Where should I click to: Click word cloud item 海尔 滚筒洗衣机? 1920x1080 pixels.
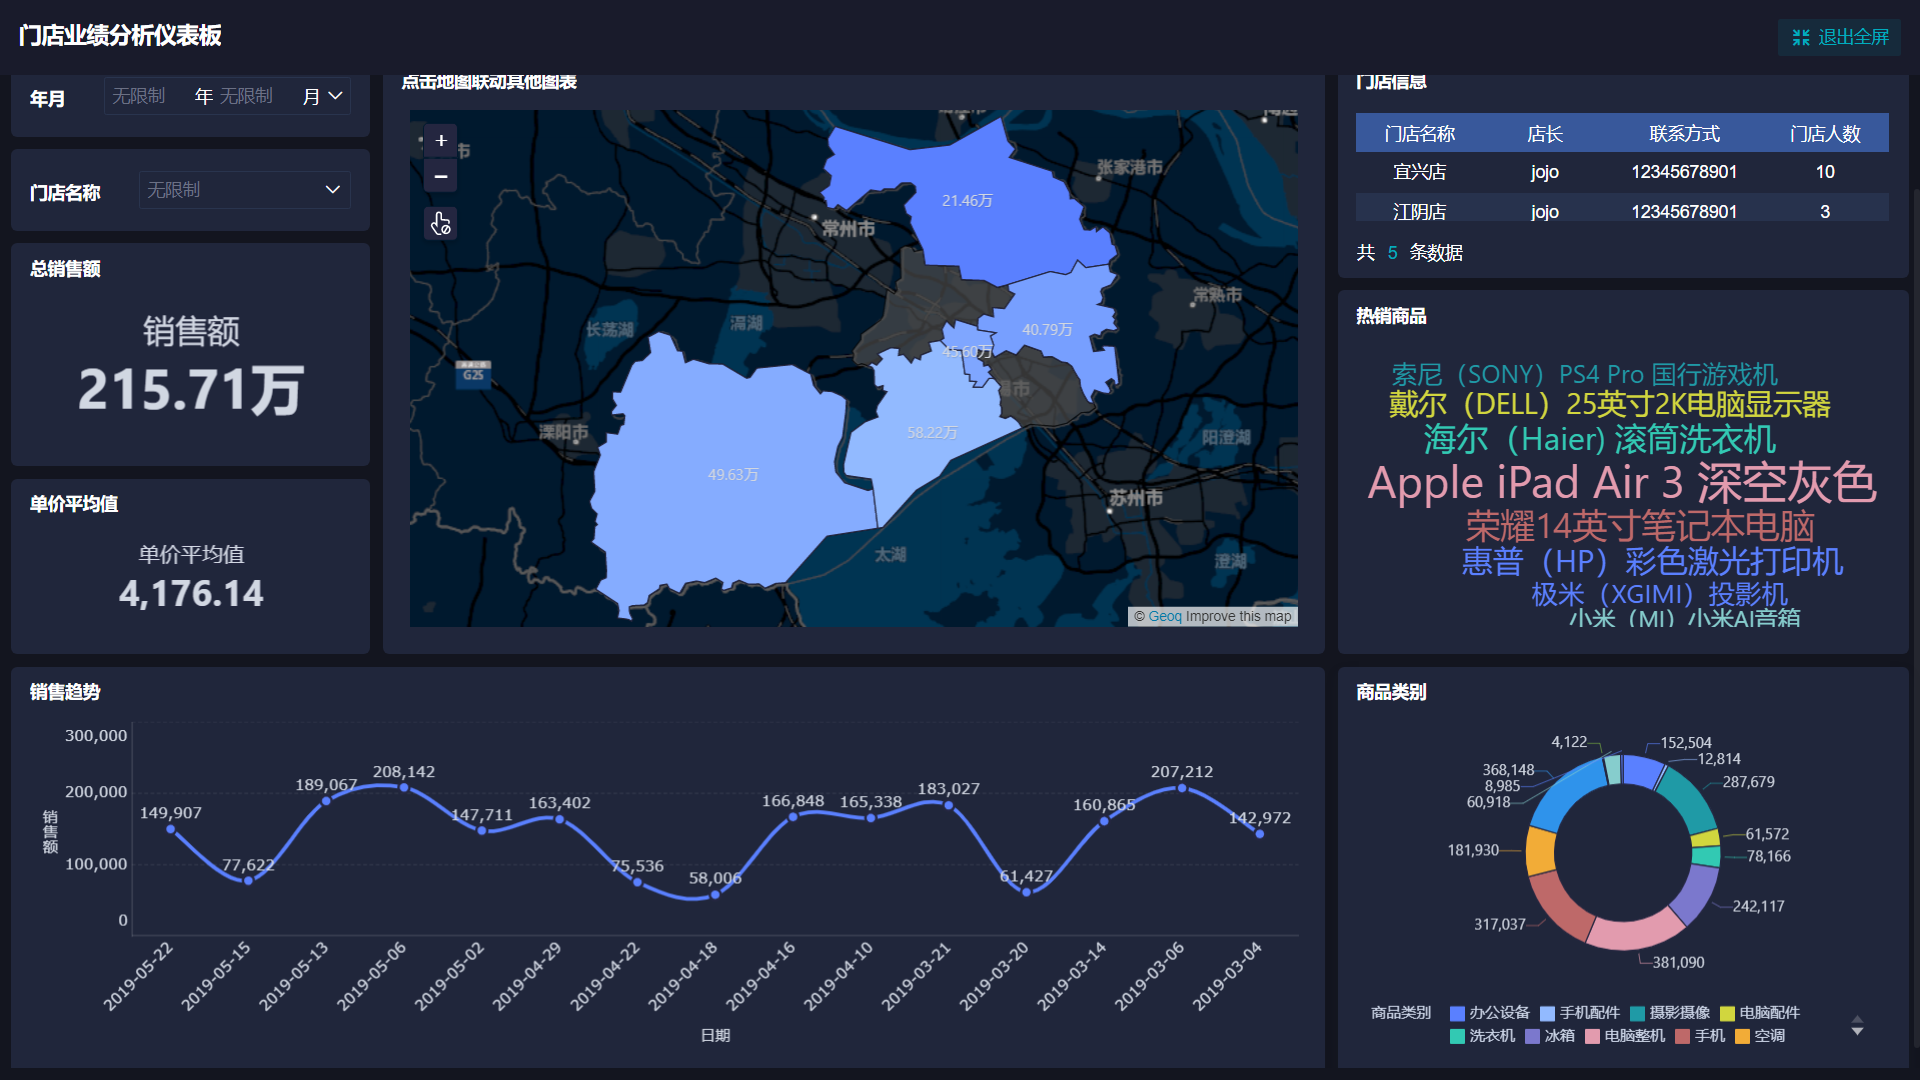point(1599,439)
